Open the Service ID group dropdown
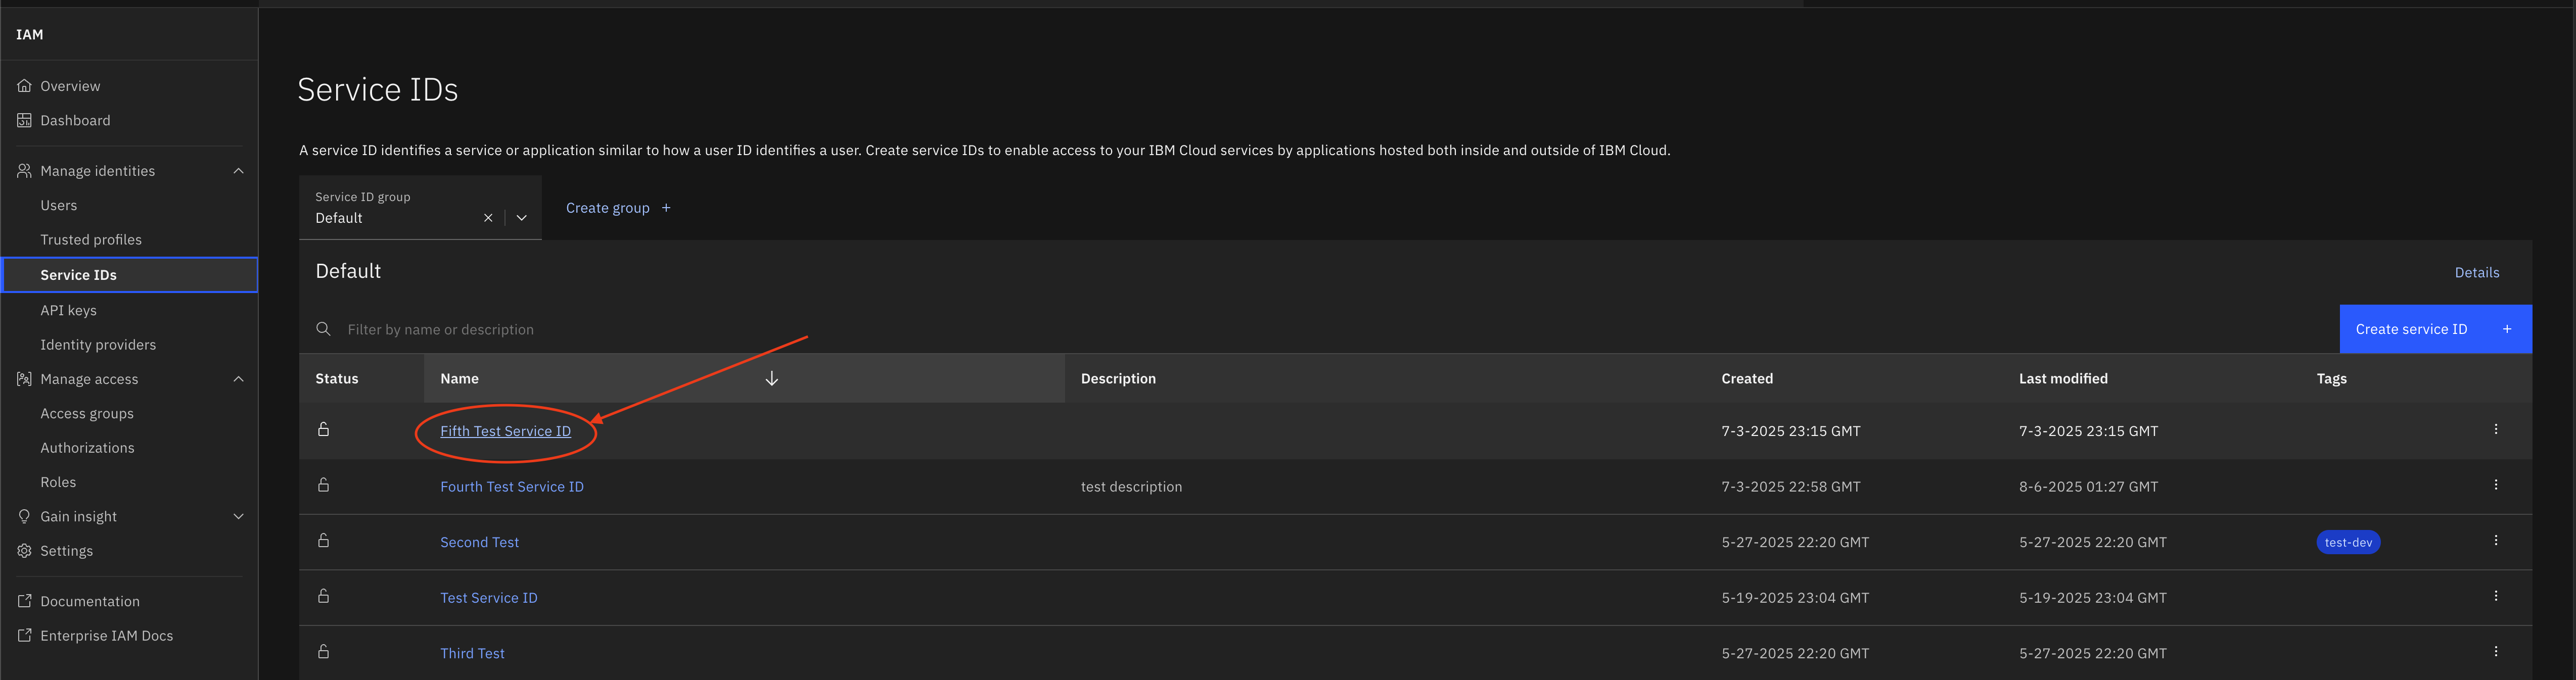Image resolution: width=2576 pixels, height=680 pixels. [x=521, y=218]
